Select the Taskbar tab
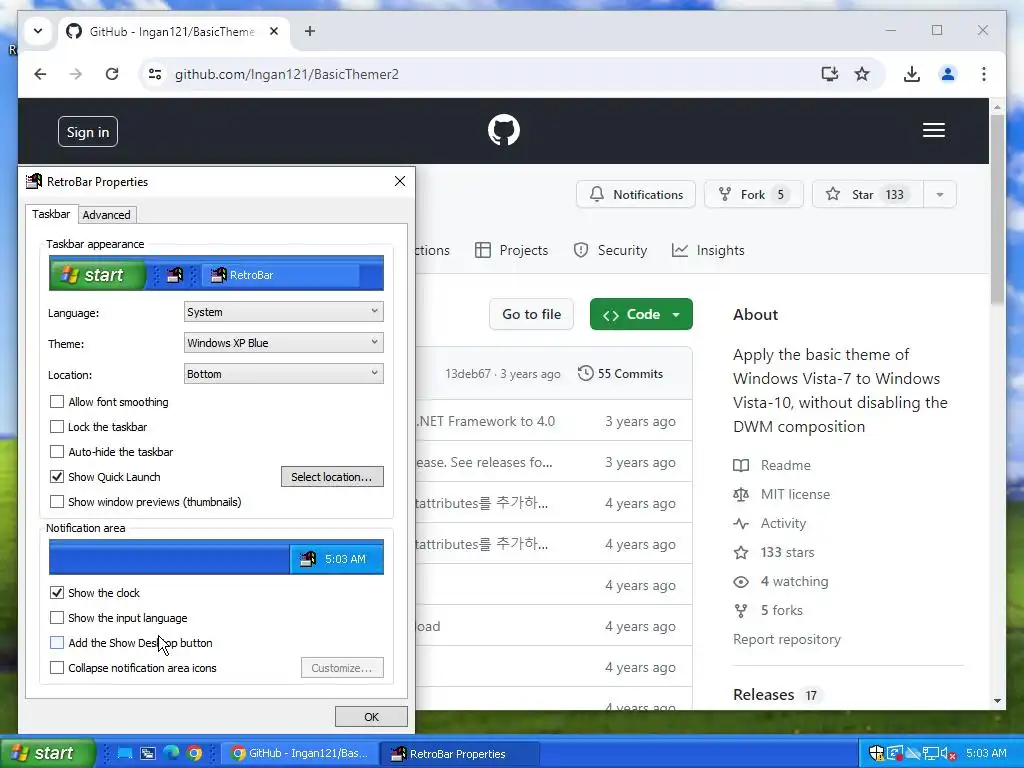 coord(51,214)
